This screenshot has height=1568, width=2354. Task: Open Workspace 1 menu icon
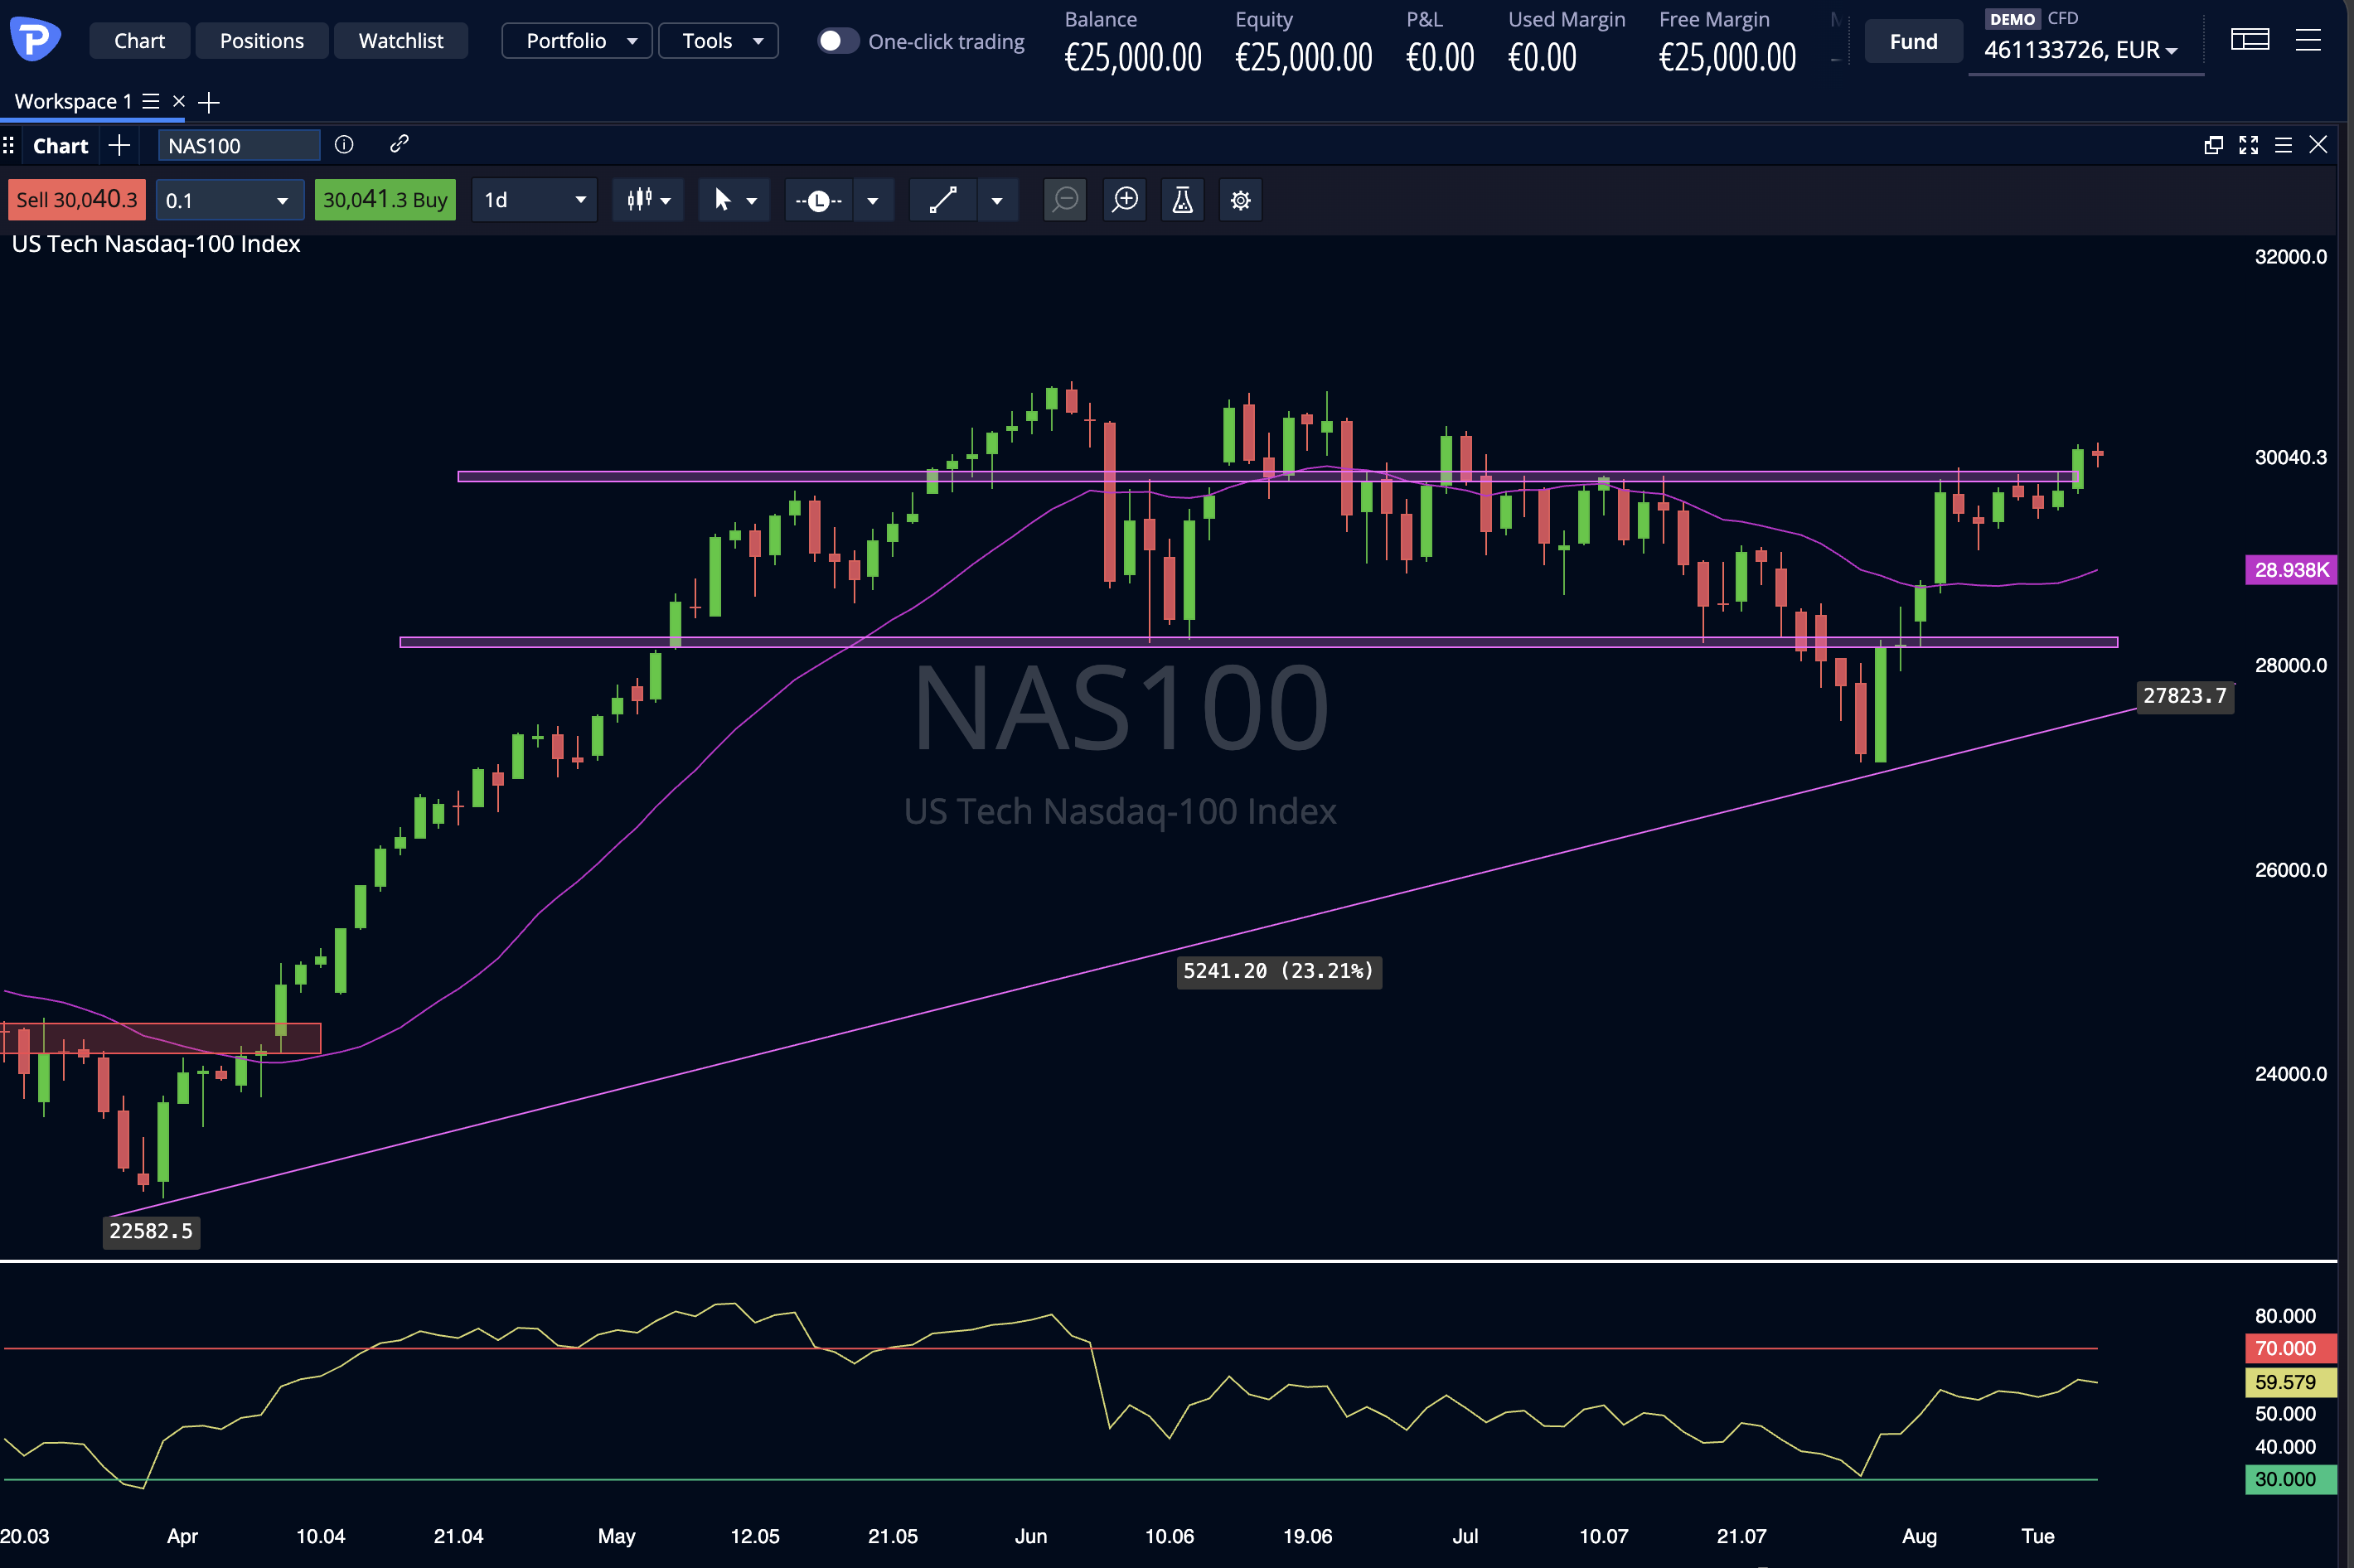pos(151,101)
